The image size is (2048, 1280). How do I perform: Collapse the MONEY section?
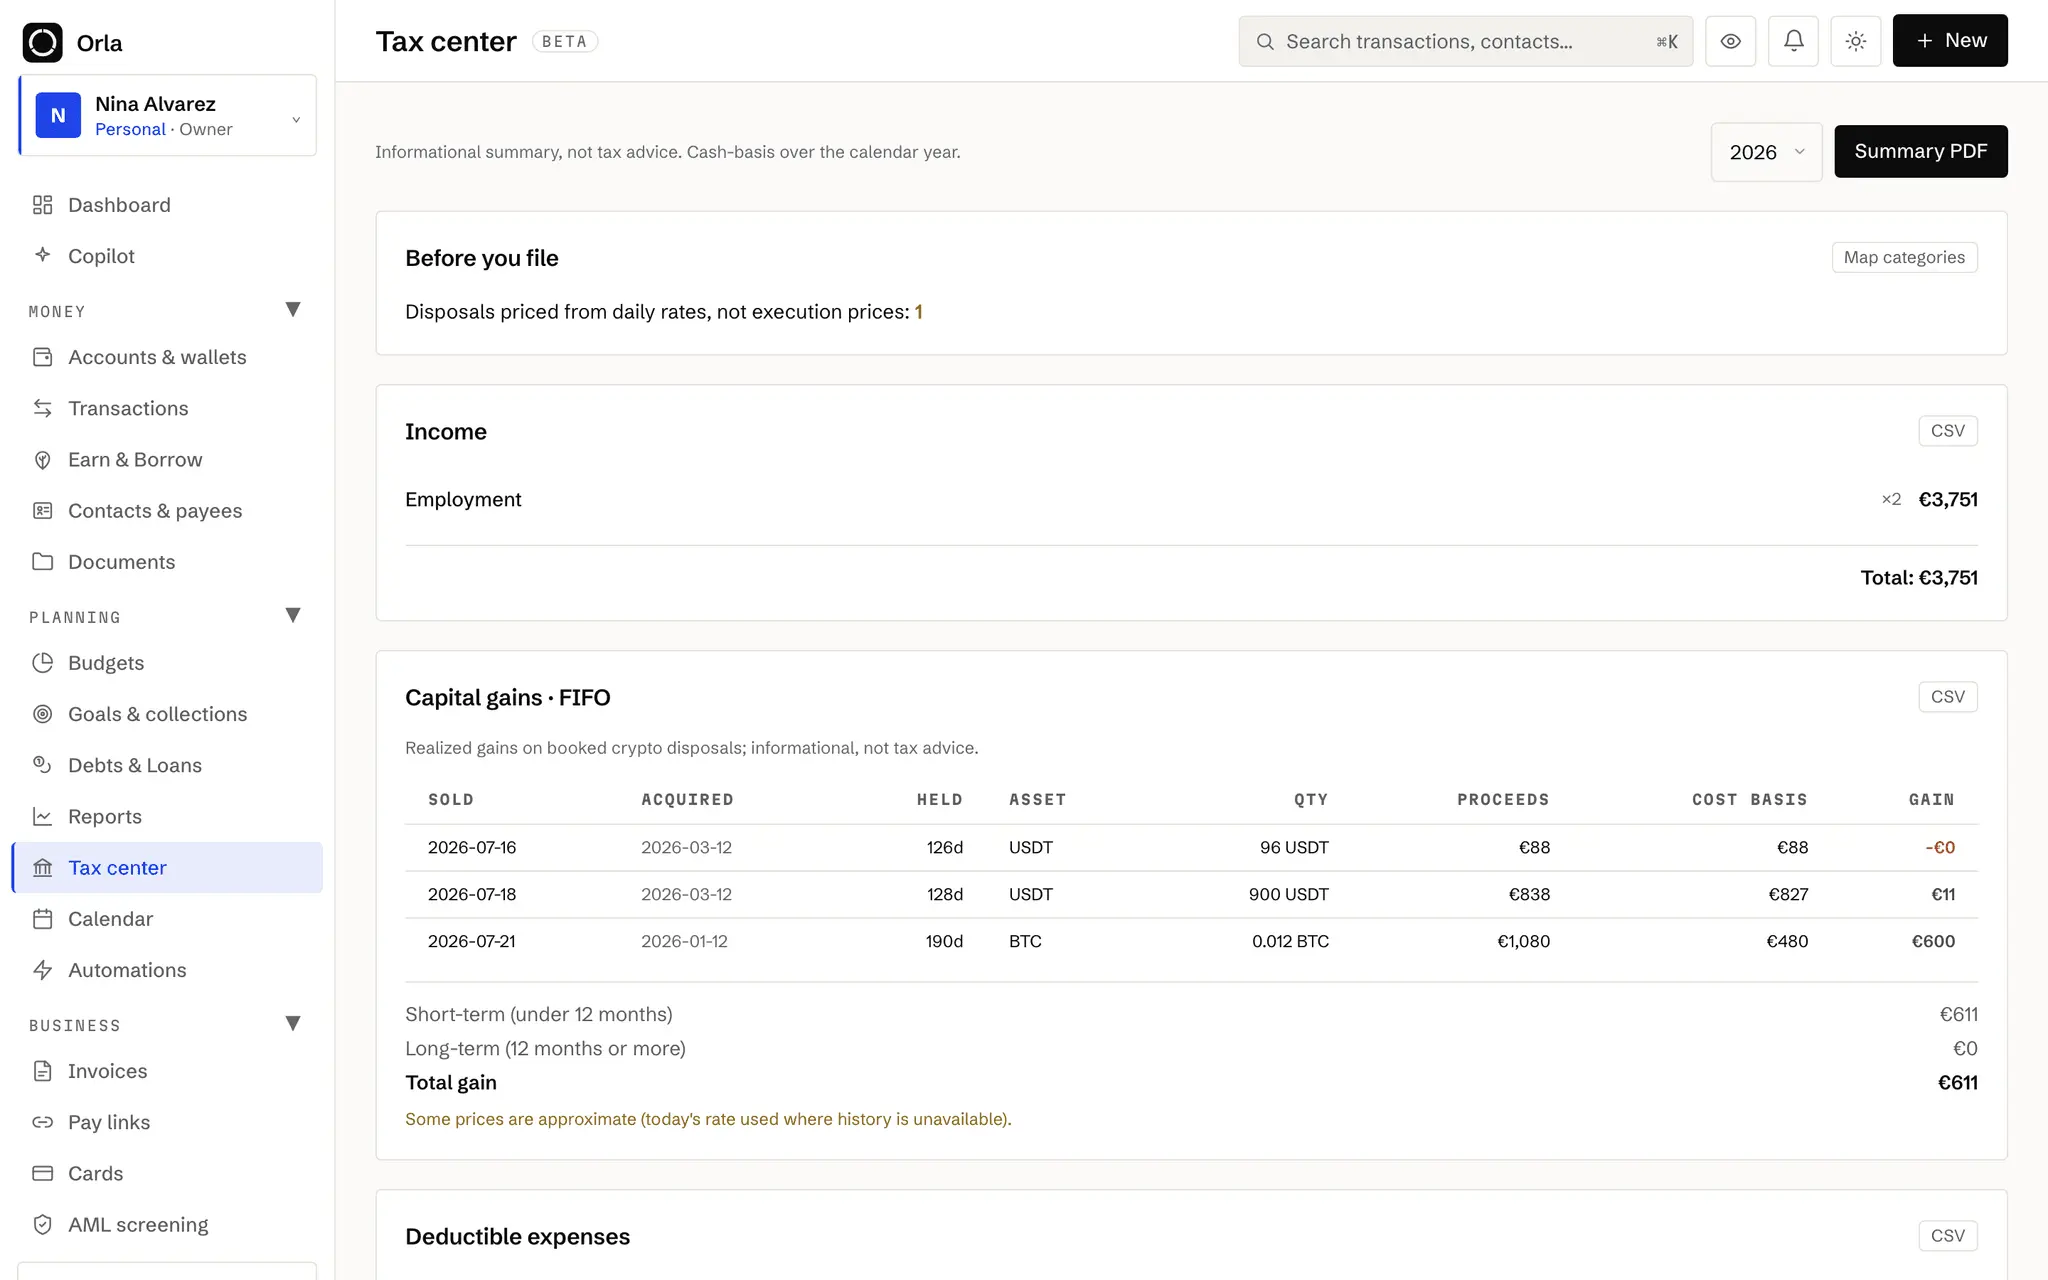(293, 310)
